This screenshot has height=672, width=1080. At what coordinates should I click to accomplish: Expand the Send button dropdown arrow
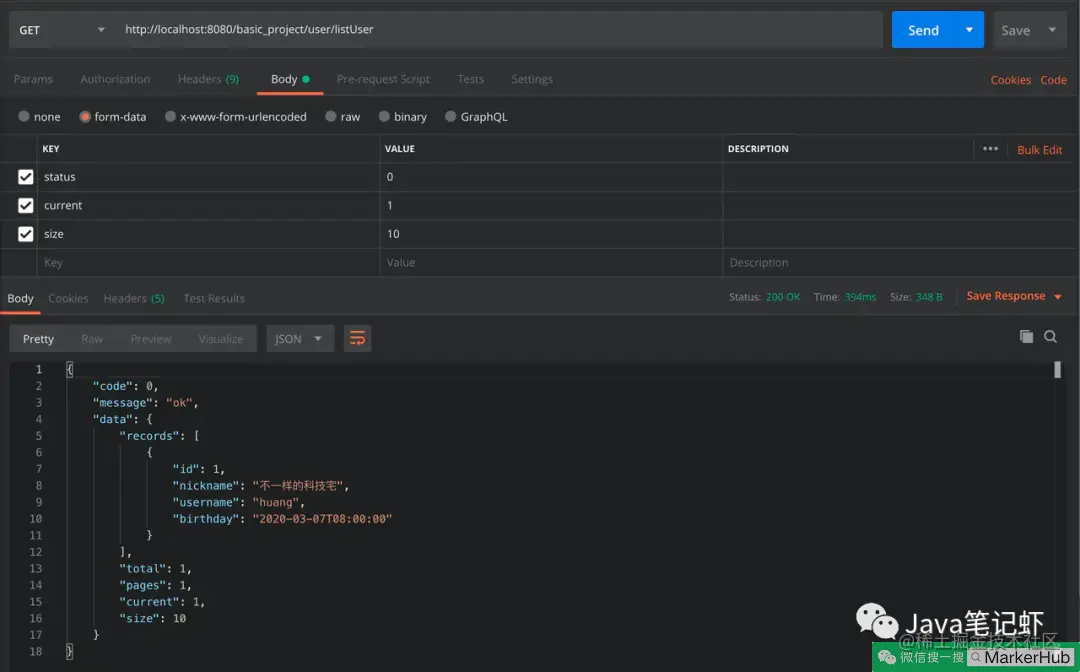click(x=969, y=30)
